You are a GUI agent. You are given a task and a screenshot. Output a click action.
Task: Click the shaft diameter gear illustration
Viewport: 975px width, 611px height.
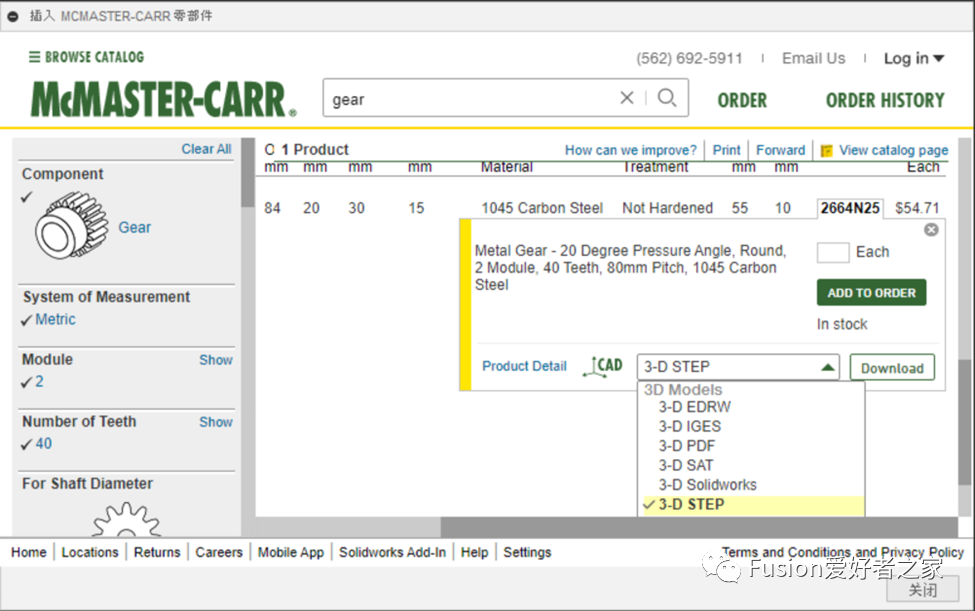126,520
